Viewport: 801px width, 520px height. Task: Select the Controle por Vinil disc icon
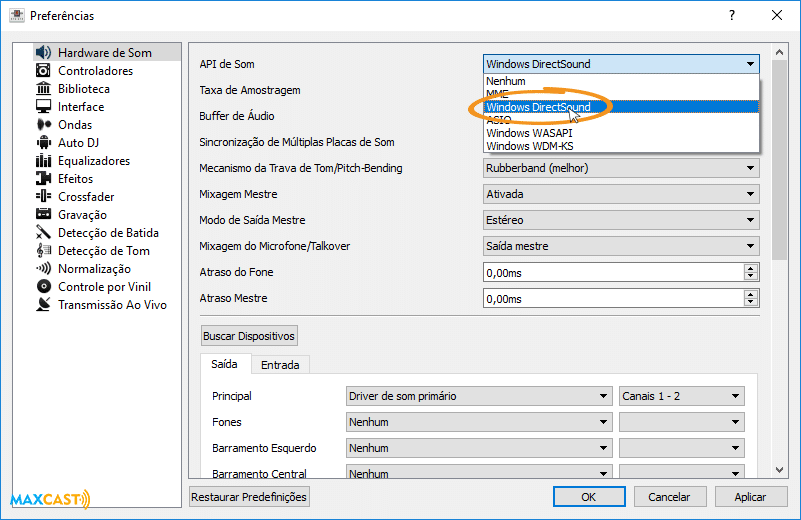[43, 287]
